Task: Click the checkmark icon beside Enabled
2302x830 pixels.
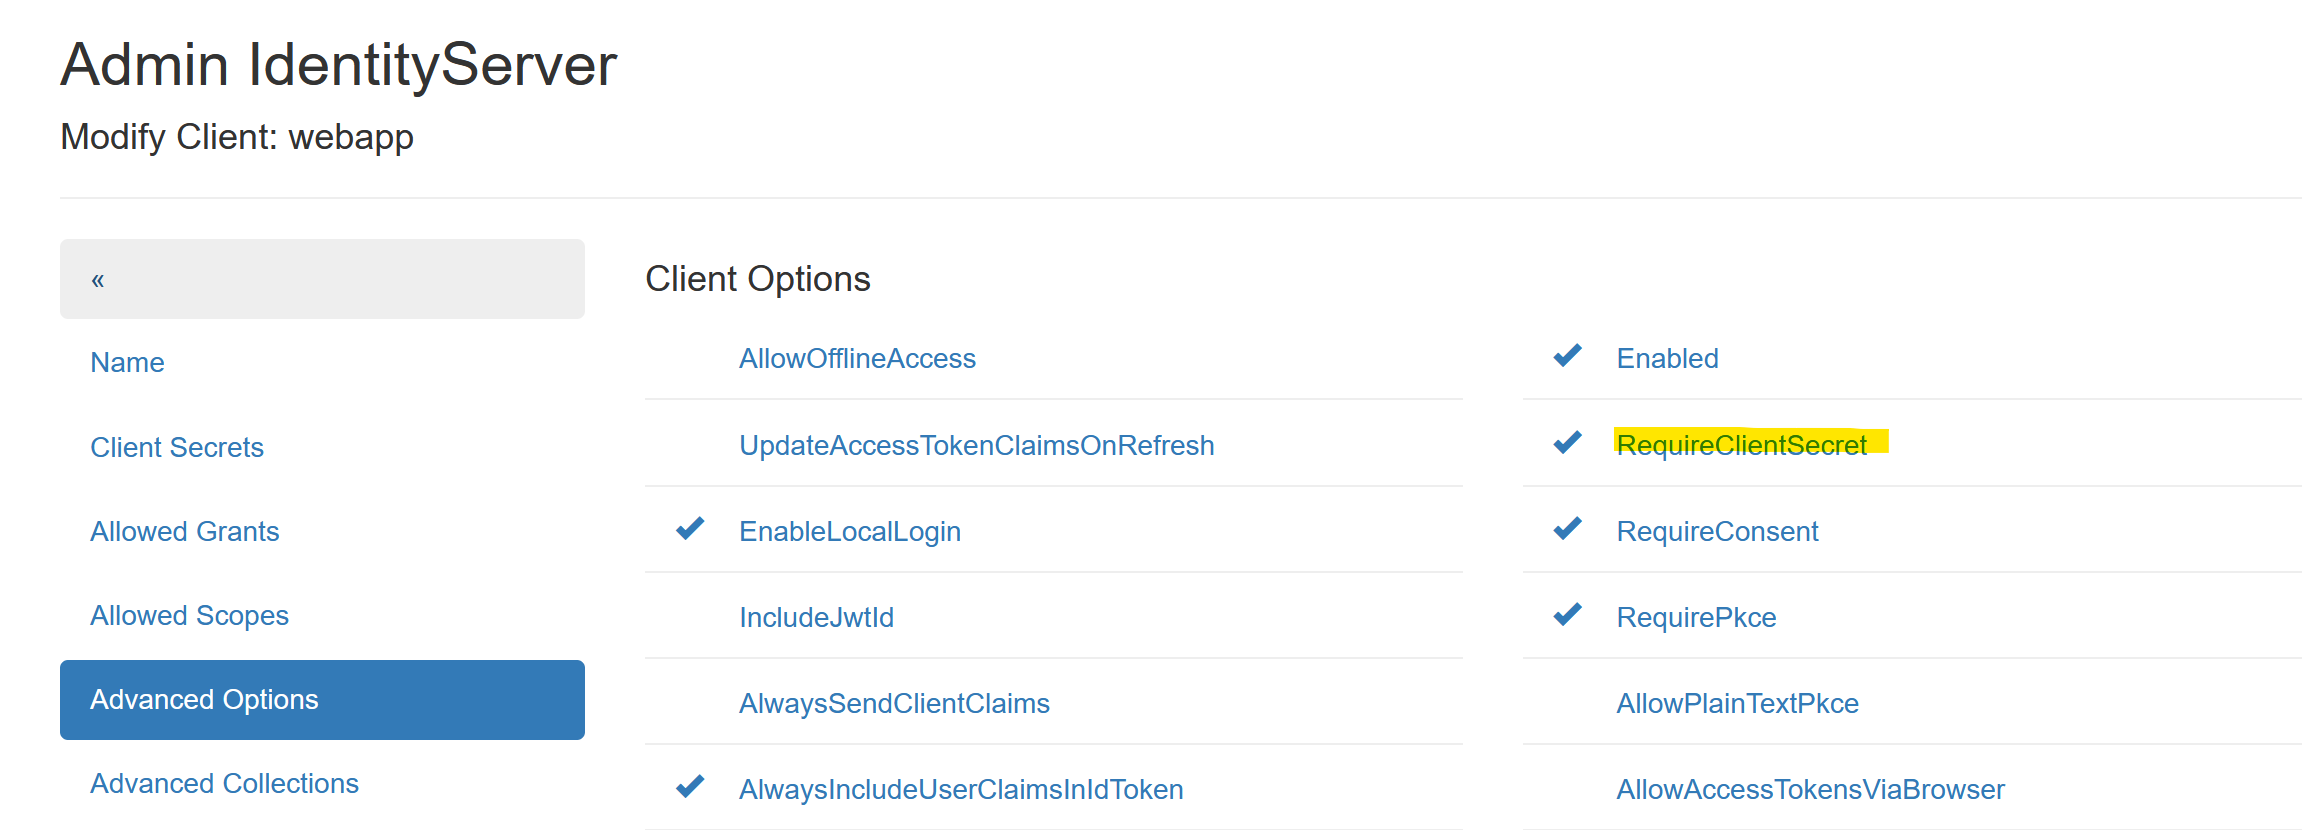Action: tap(1567, 356)
